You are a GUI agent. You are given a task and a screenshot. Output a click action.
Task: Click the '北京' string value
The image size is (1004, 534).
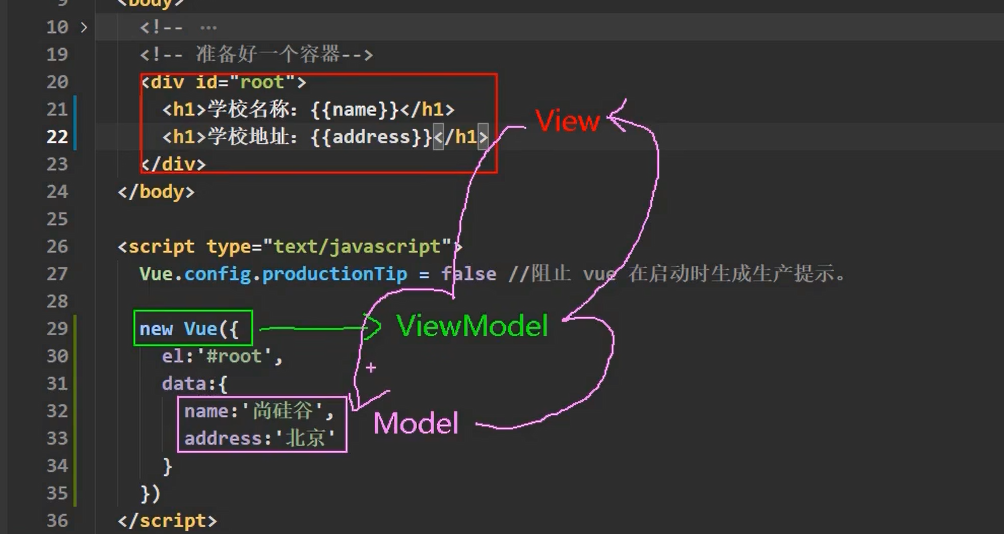pyautogui.click(x=305, y=439)
